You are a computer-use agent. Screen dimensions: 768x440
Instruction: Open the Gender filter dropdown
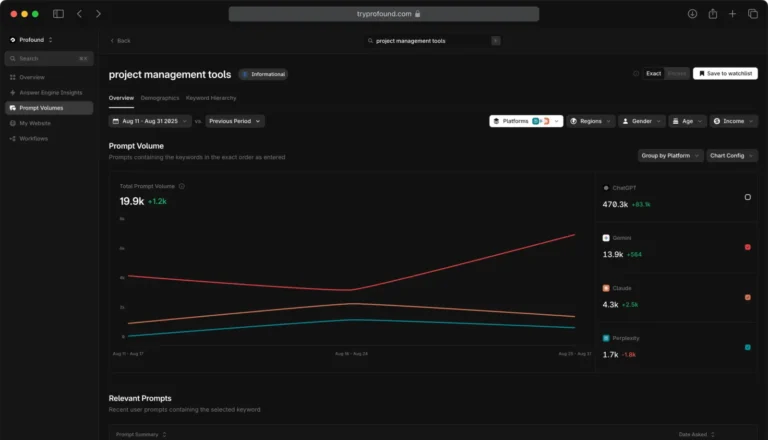[x=641, y=121]
